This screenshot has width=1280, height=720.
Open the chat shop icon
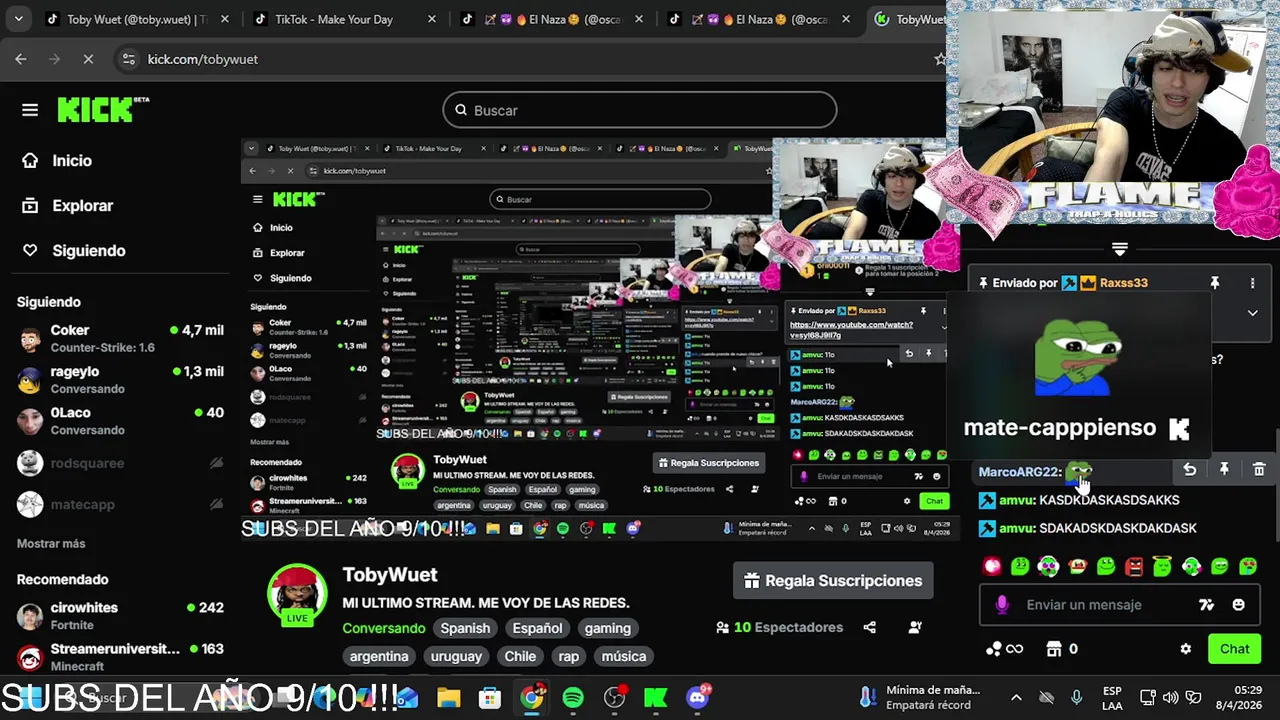click(x=1053, y=649)
